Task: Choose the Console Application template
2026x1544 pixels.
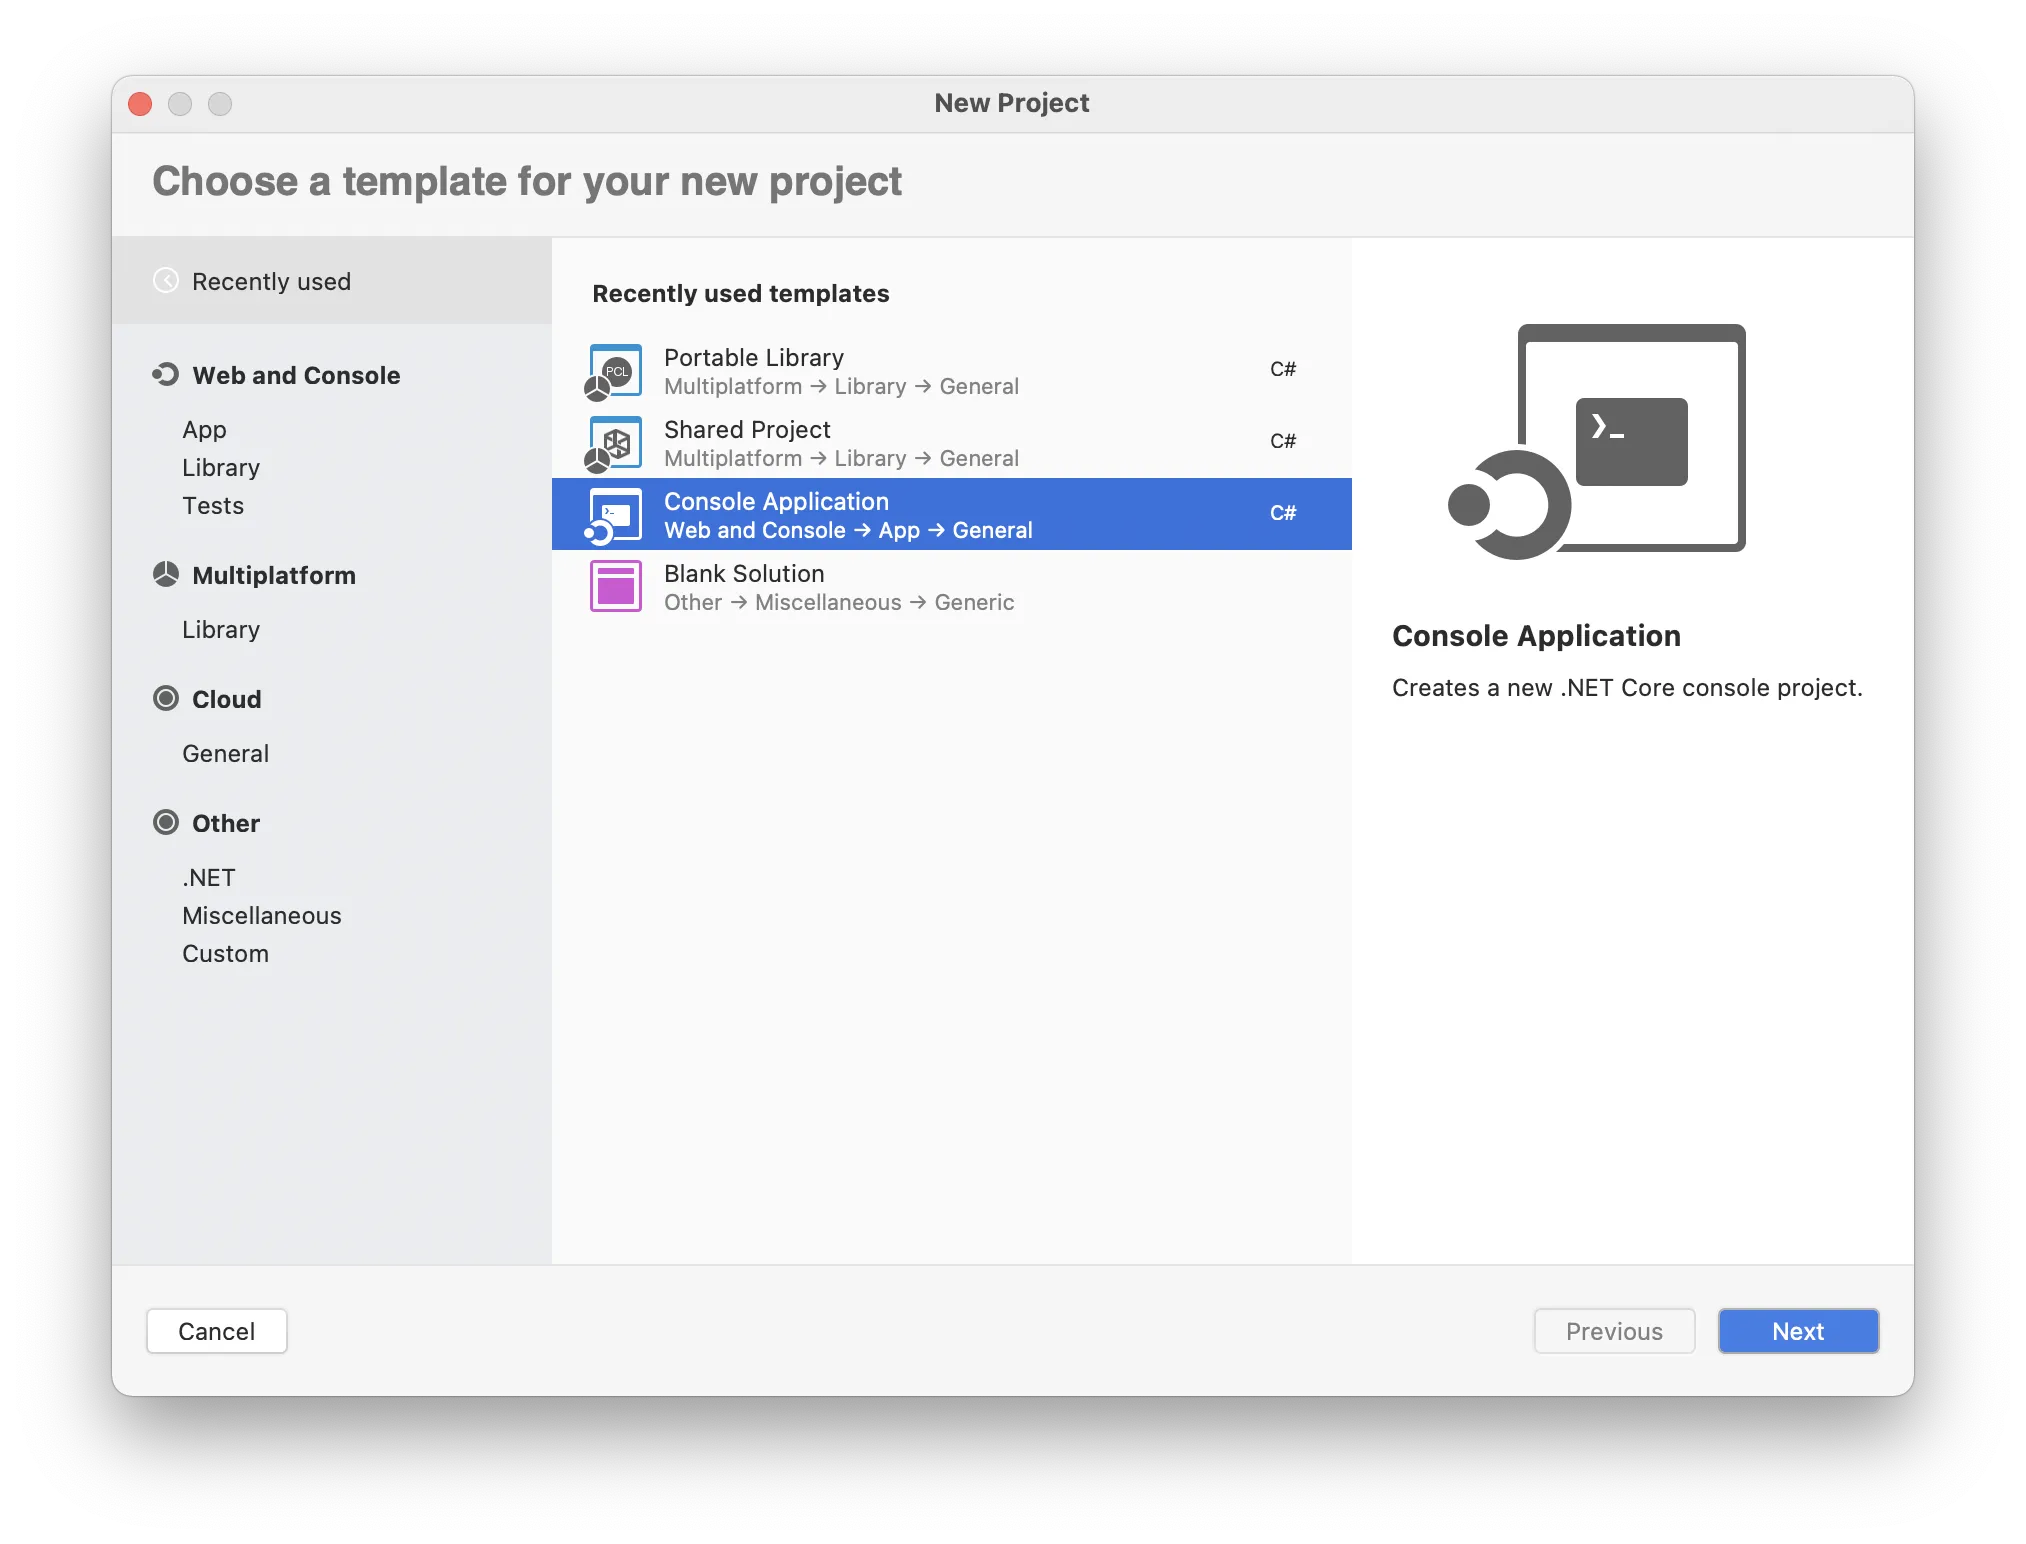Action: [952, 514]
